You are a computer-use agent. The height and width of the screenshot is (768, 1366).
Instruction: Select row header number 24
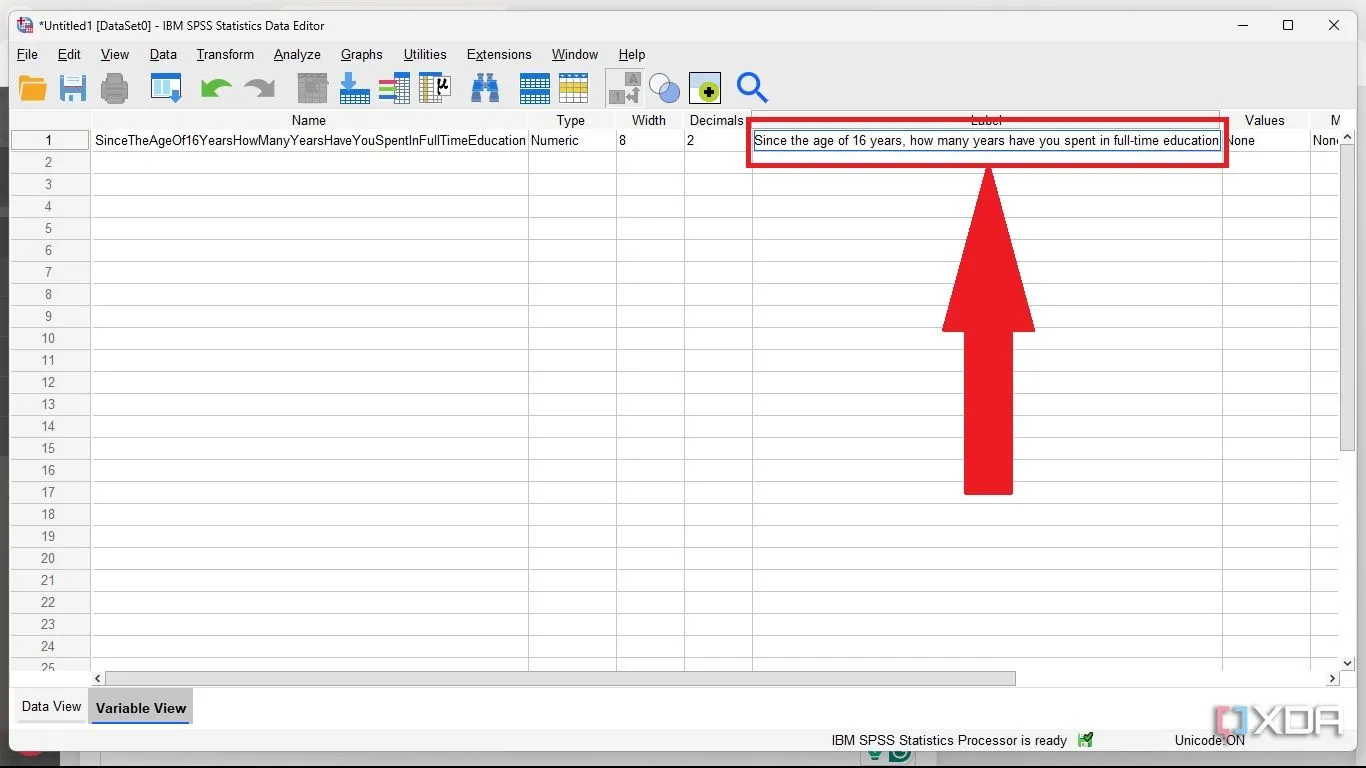coord(50,647)
